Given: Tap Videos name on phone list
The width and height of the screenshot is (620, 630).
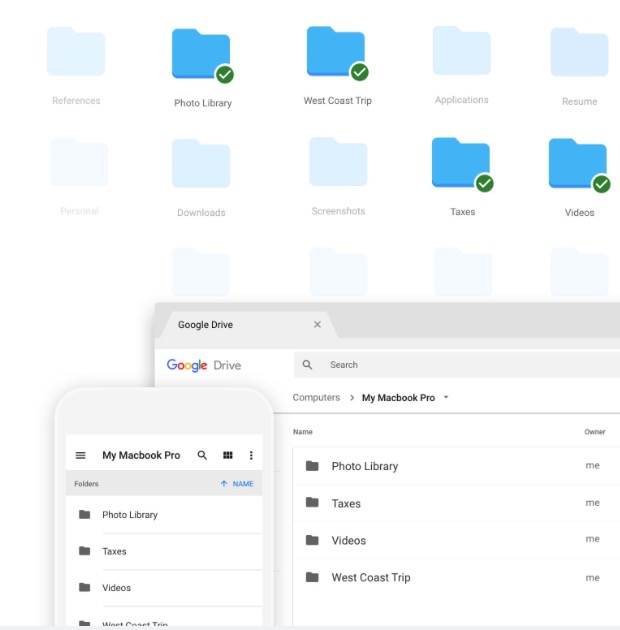Looking at the screenshot, I should 117,588.
